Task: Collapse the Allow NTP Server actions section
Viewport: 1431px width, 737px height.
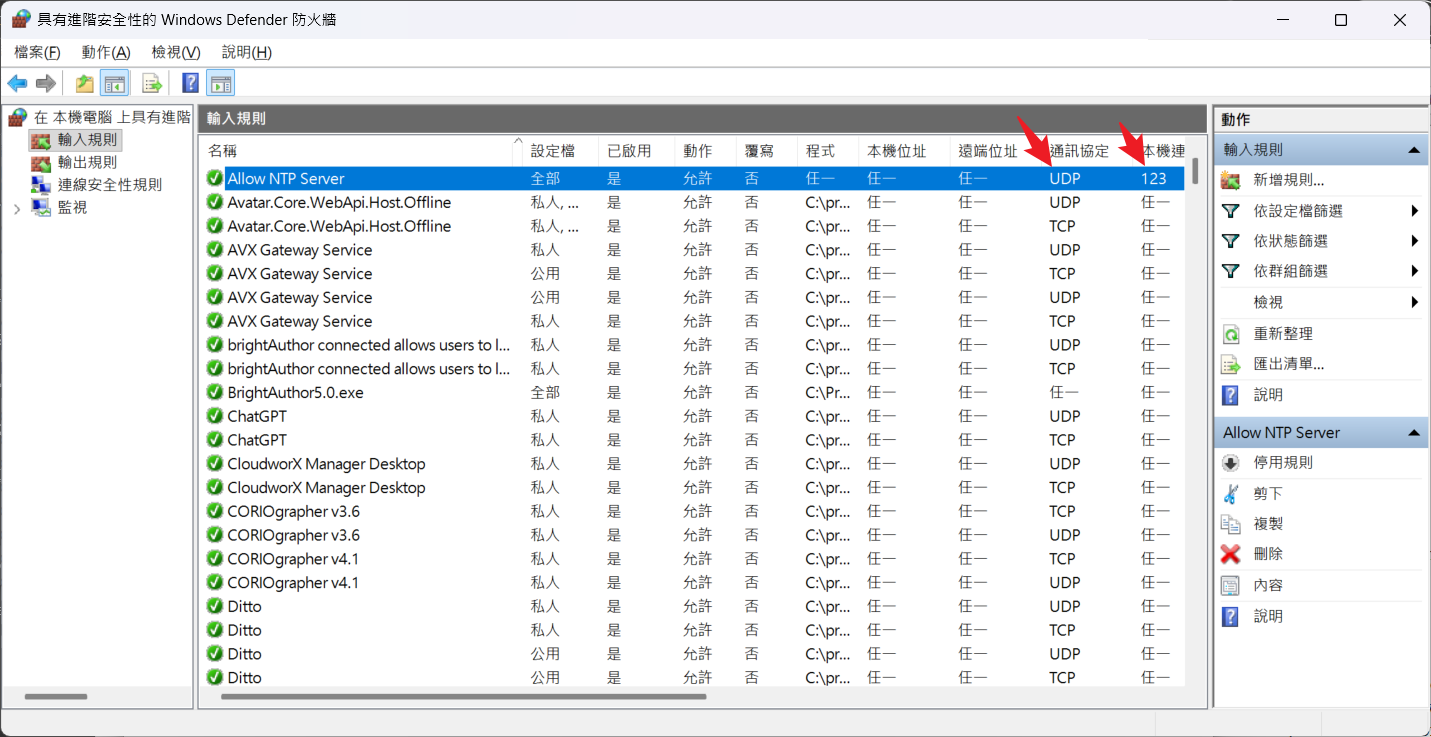Action: pos(1414,433)
